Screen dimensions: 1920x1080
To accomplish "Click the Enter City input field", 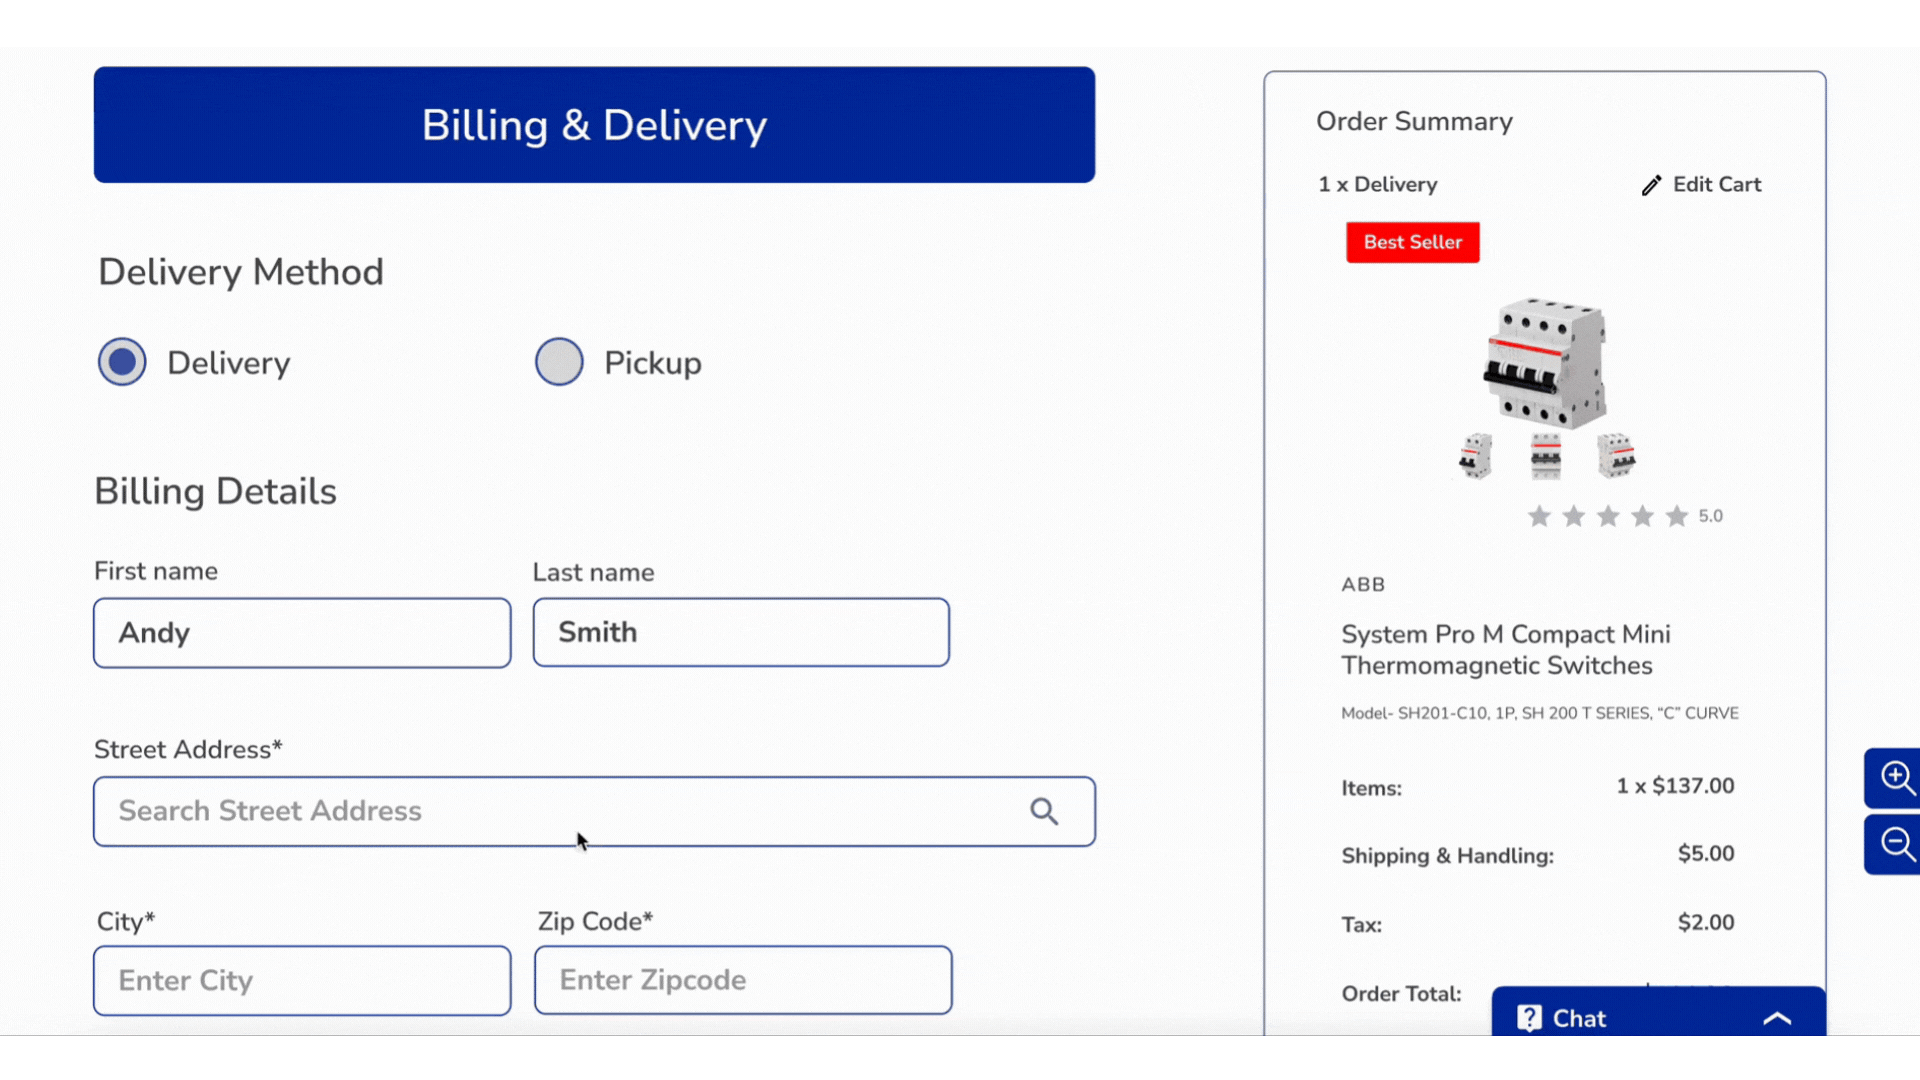I will pyautogui.click(x=302, y=980).
